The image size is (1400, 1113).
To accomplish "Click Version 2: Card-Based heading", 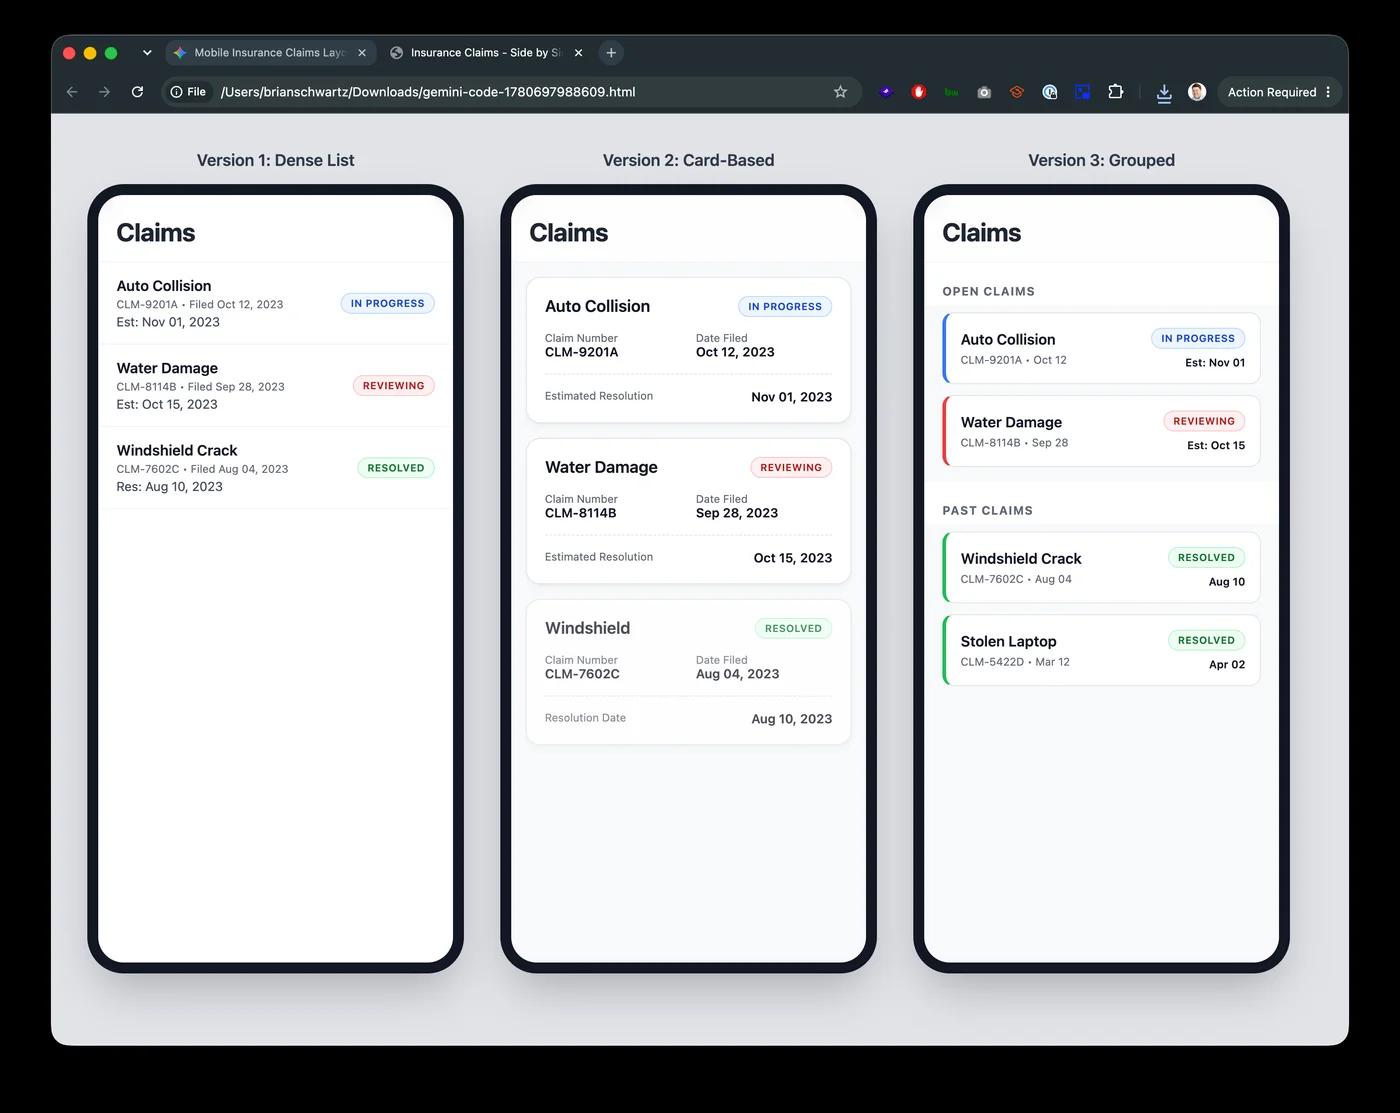I will pyautogui.click(x=688, y=160).
